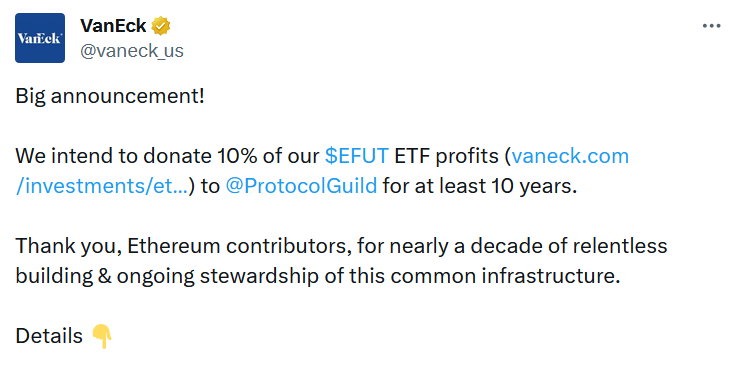The width and height of the screenshot is (743, 369).
Task: Click "for at least 10 years" phrase
Action: [x=478, y=186]
